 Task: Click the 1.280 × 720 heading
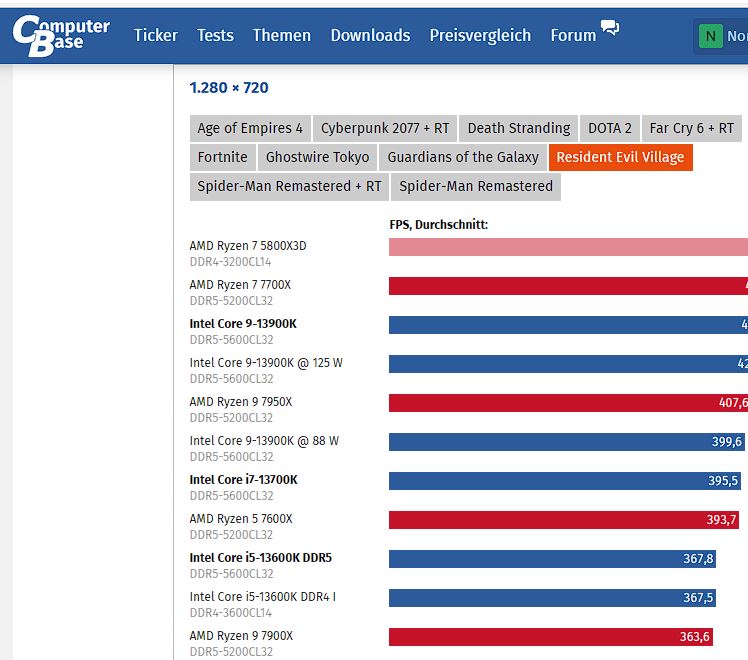[229, 88]
